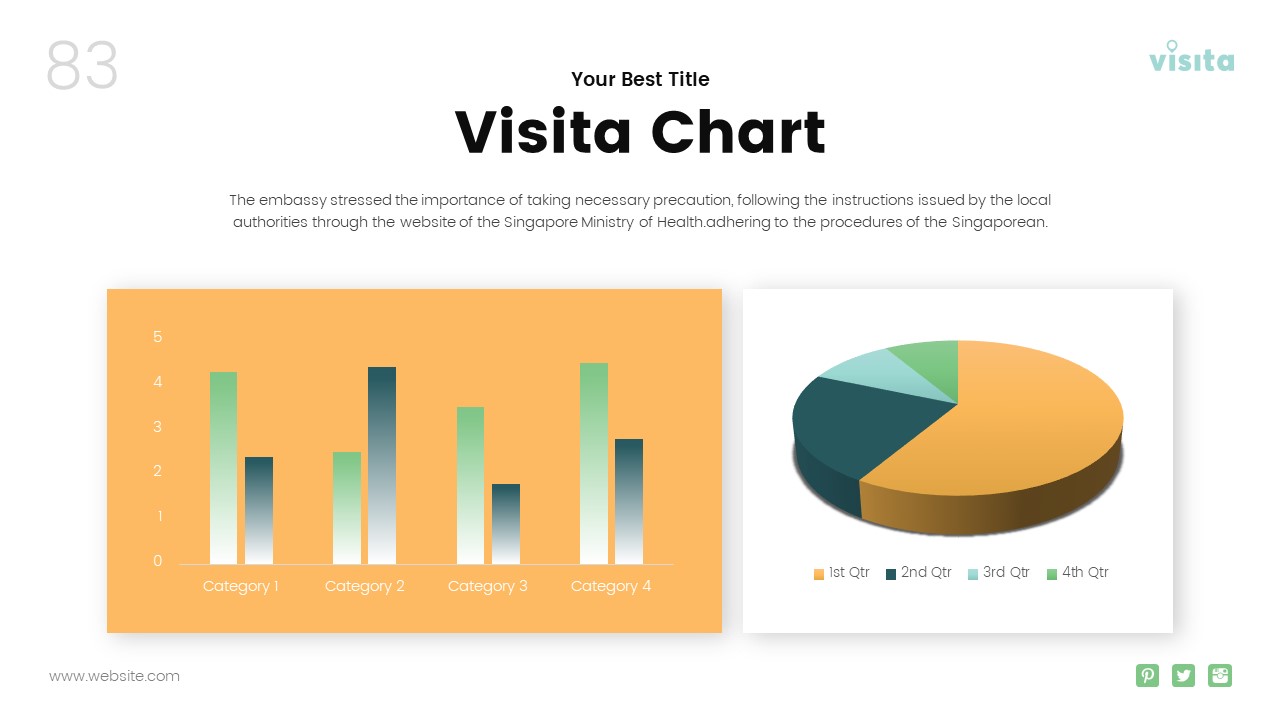
Task: Click the Pinterest icon in the footer
Action: [x=1147, y=676]
